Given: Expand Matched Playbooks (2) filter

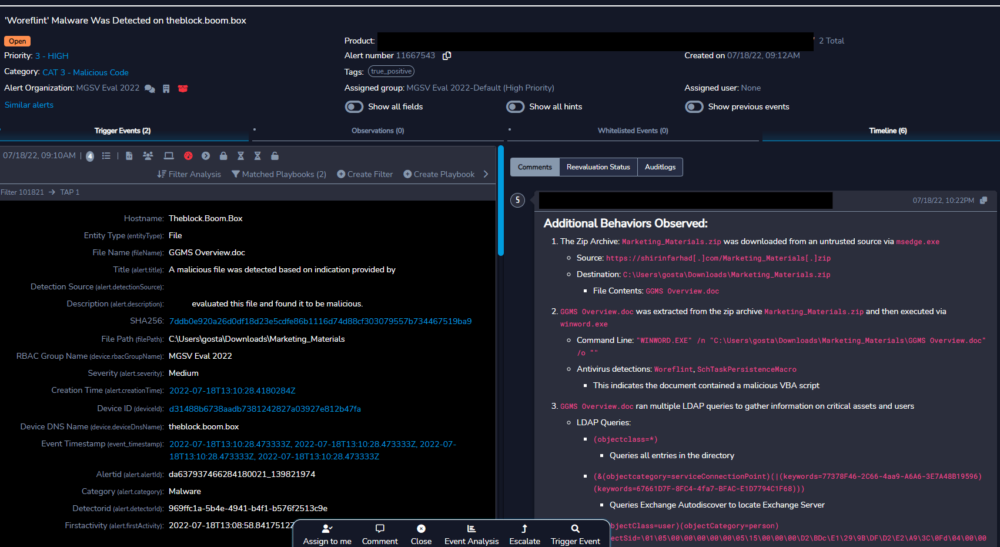Looking at the screenshot, I should 279,174.
